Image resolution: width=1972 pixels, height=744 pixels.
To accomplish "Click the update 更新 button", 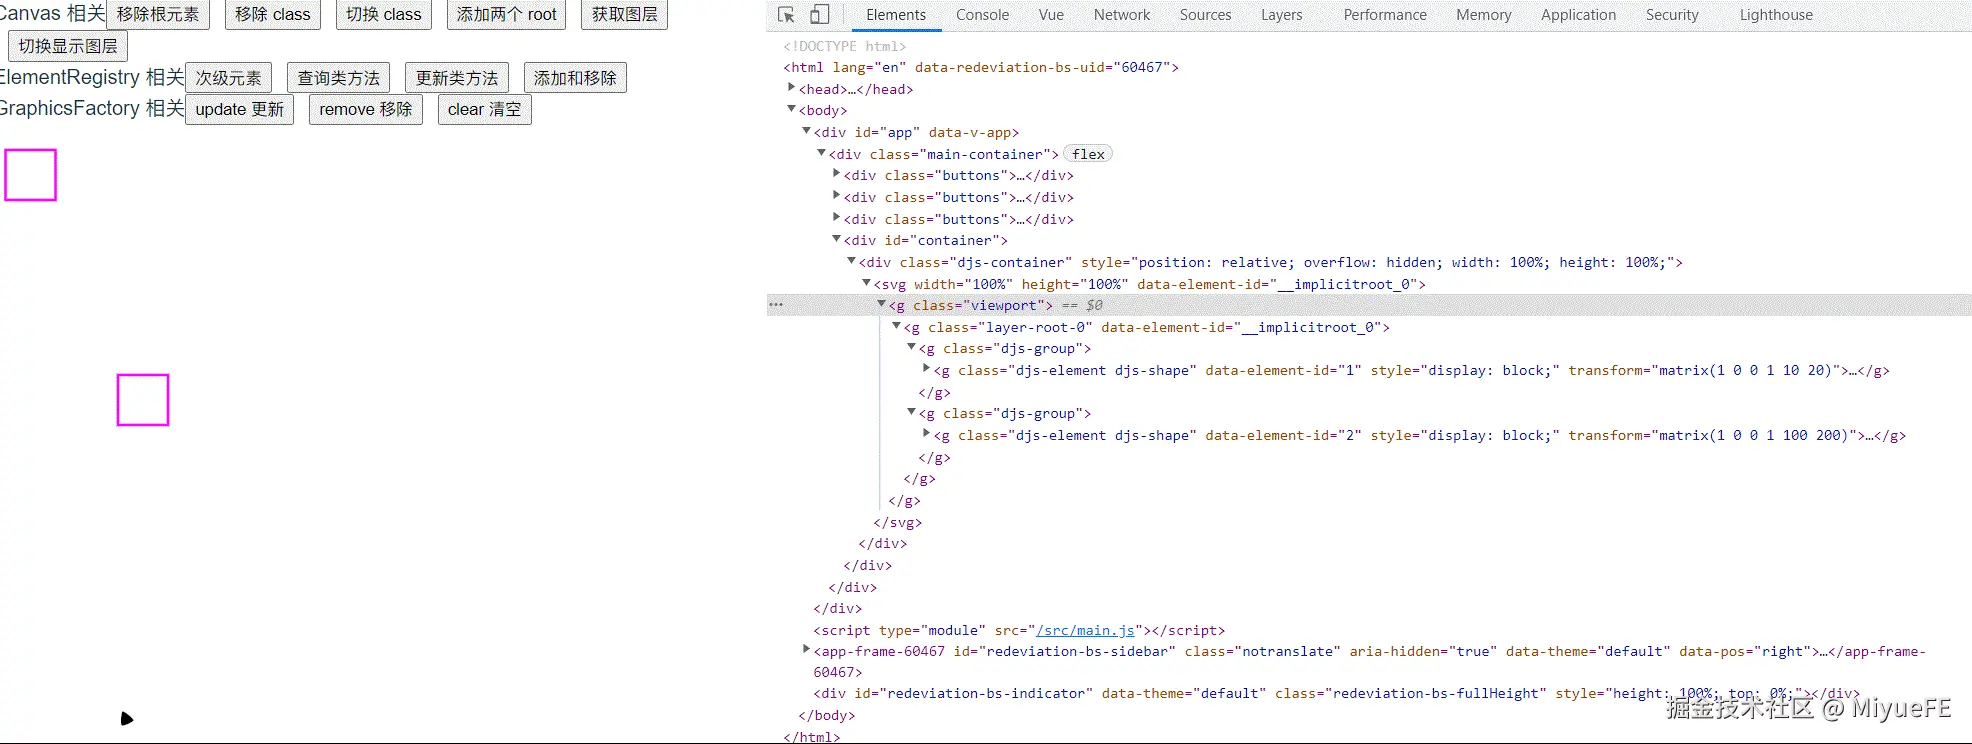I will 240,109.
